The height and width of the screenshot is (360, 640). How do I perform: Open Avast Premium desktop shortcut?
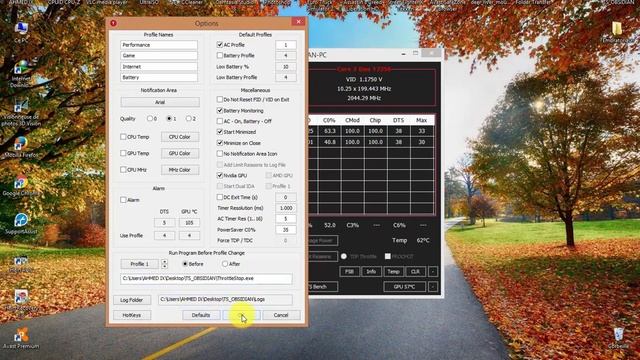tap(20, 338)
